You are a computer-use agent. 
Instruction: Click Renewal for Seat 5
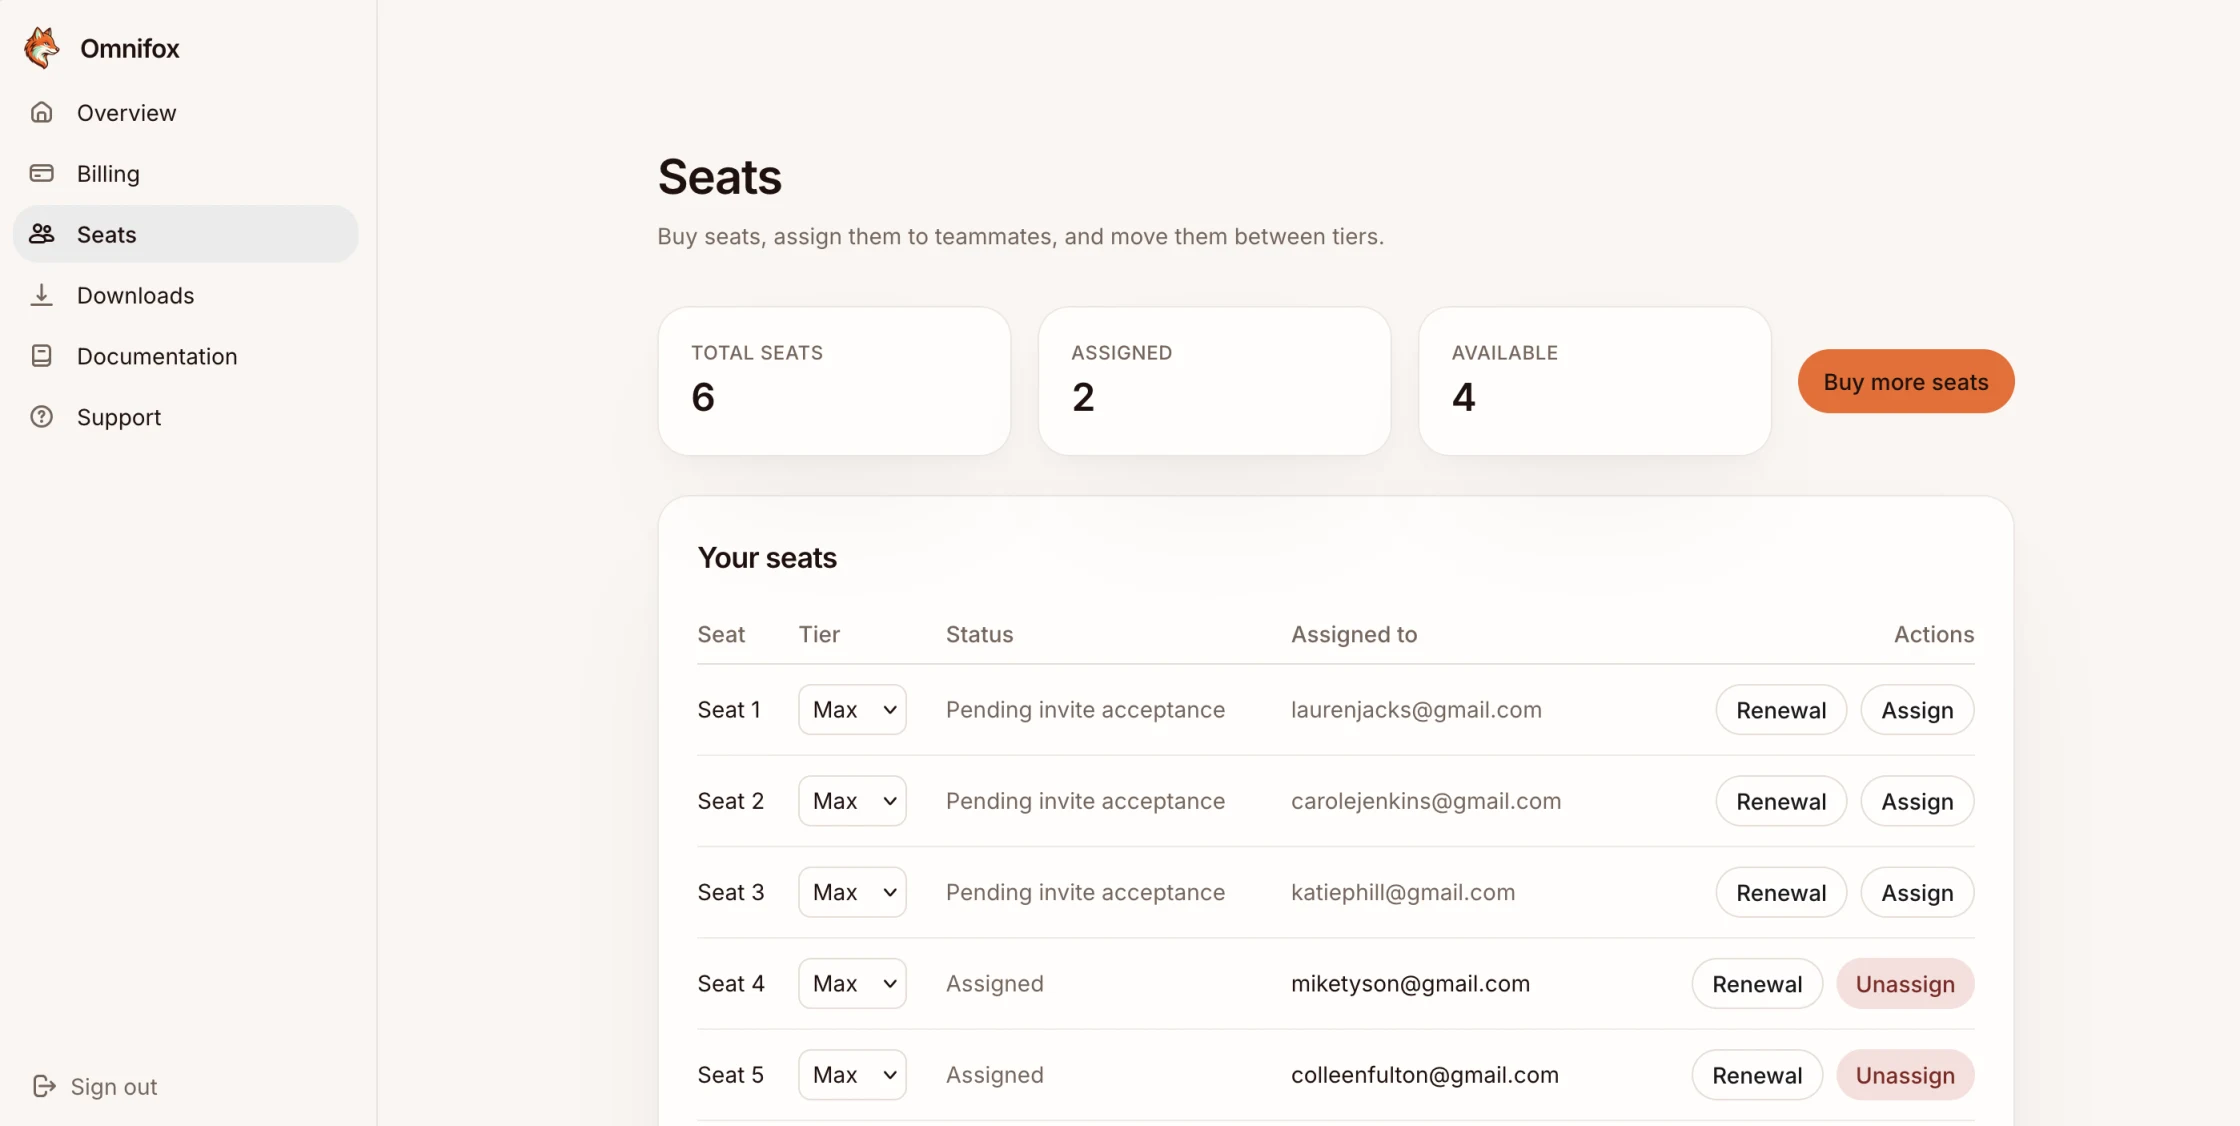point(1757,1074)
